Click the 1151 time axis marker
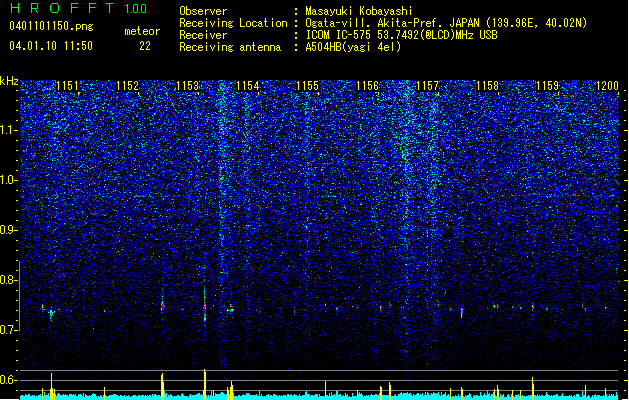 point(67,86)
